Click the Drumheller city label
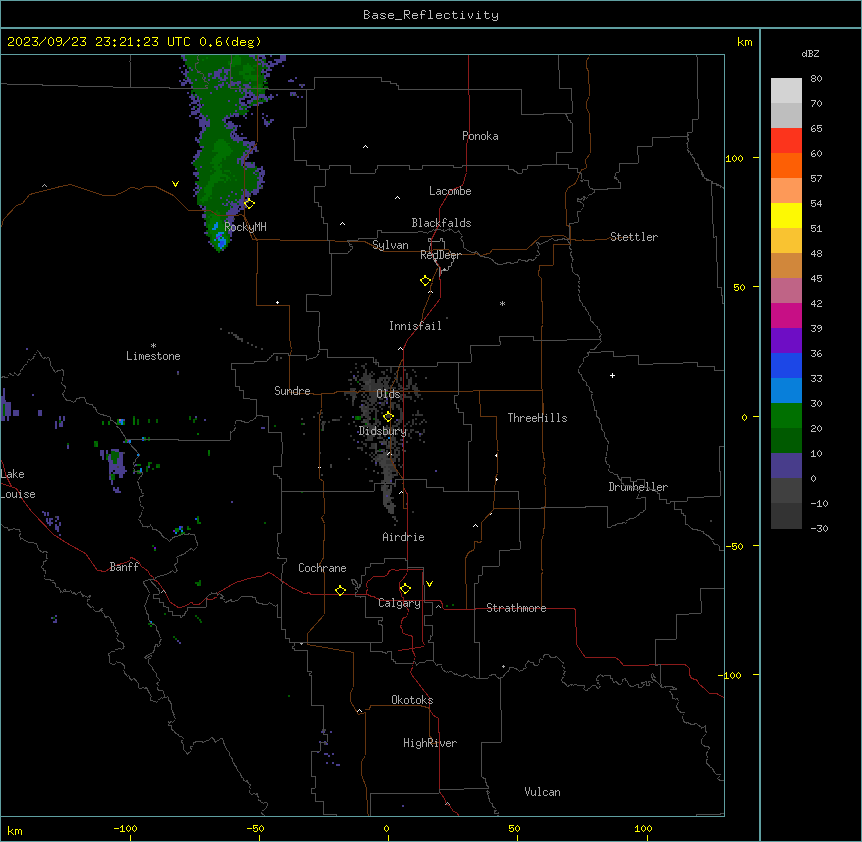Image resolution: width=862 pixels, height=842 pixels. click(638, 487)
